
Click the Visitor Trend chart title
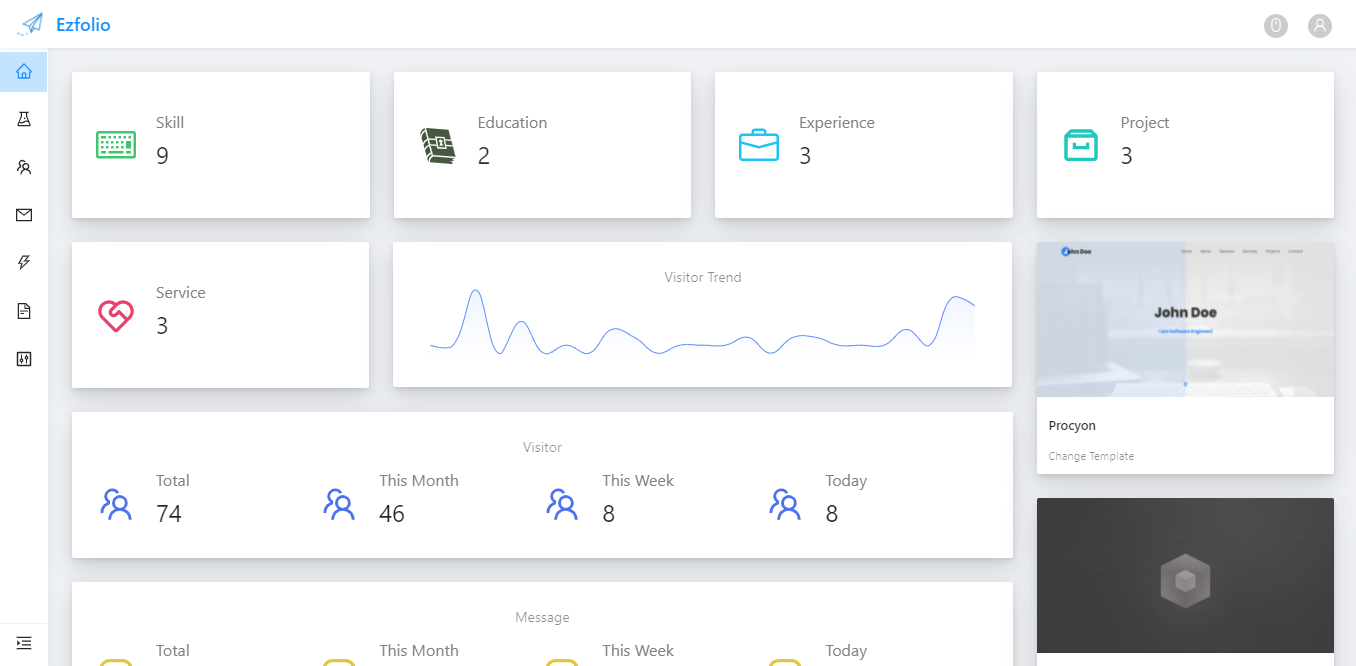(703, 277)
